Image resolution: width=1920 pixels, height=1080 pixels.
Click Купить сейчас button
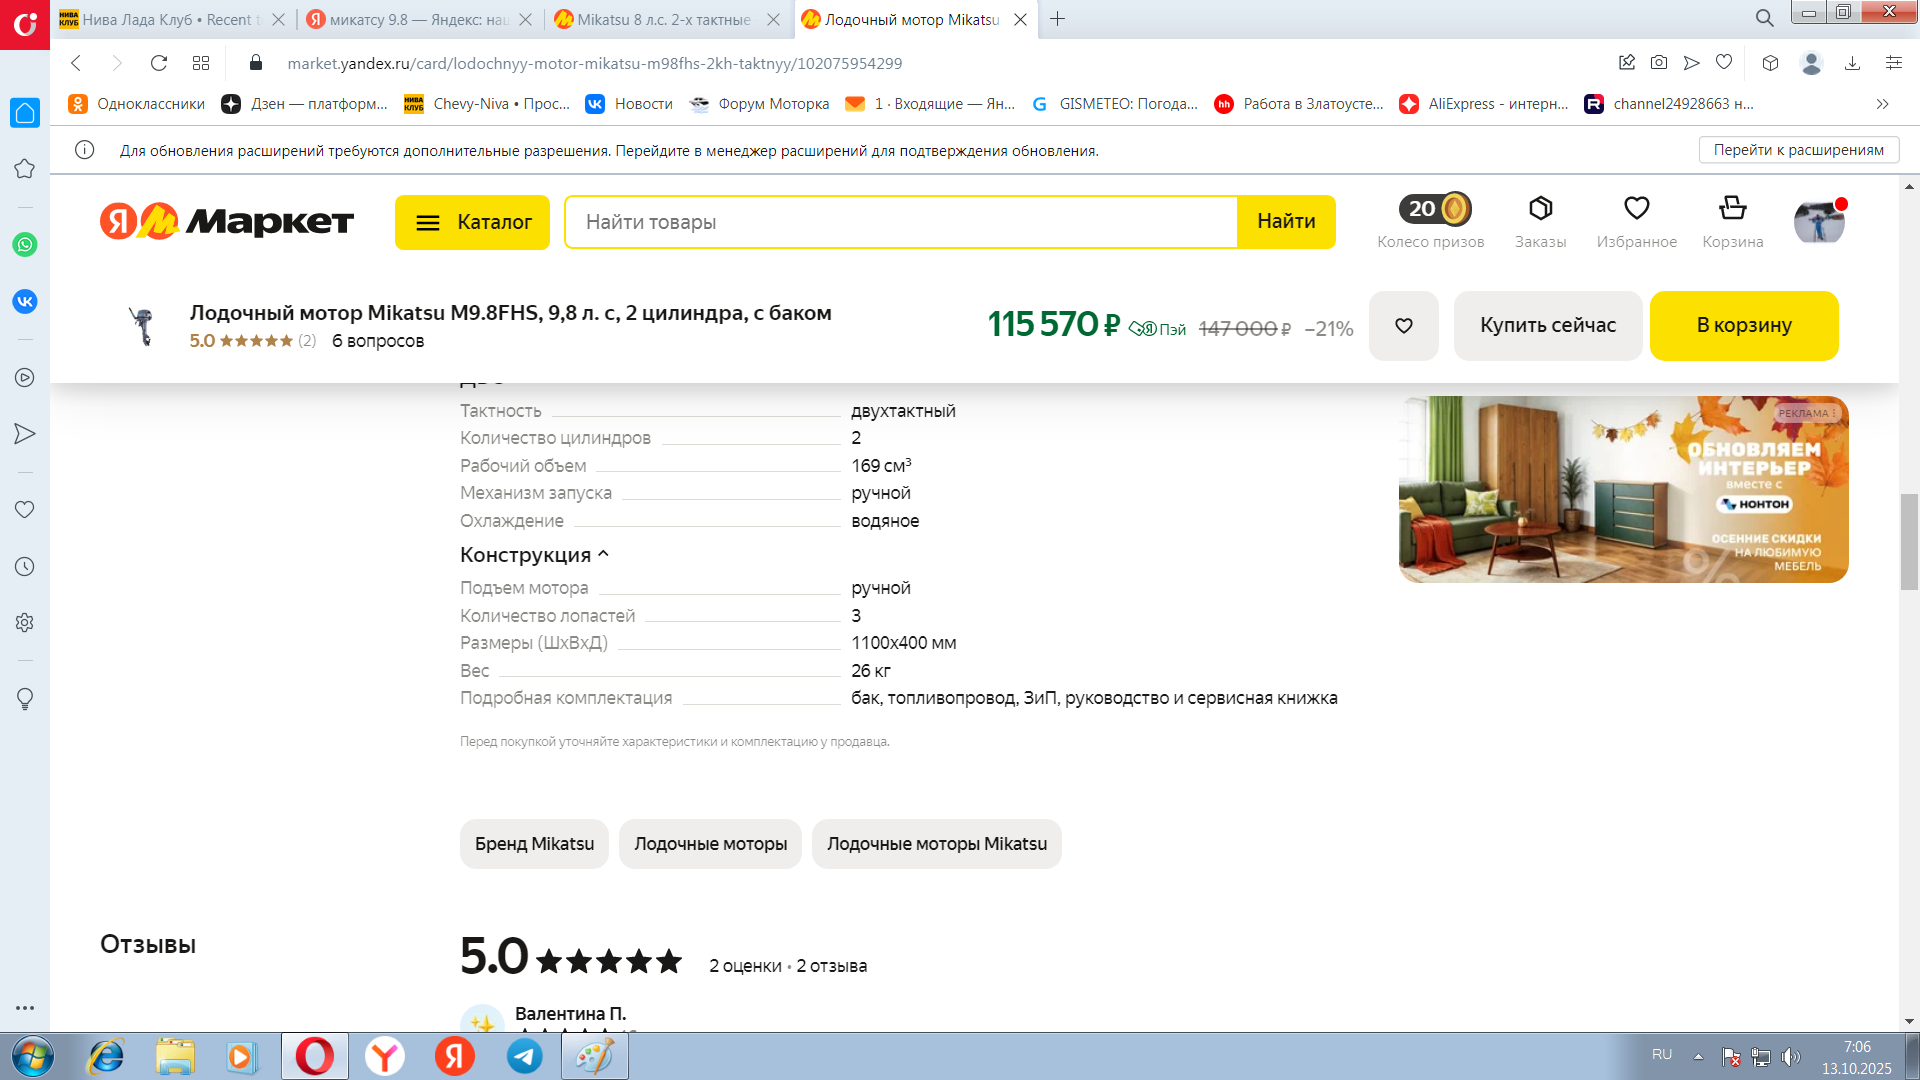(1547, 326)
